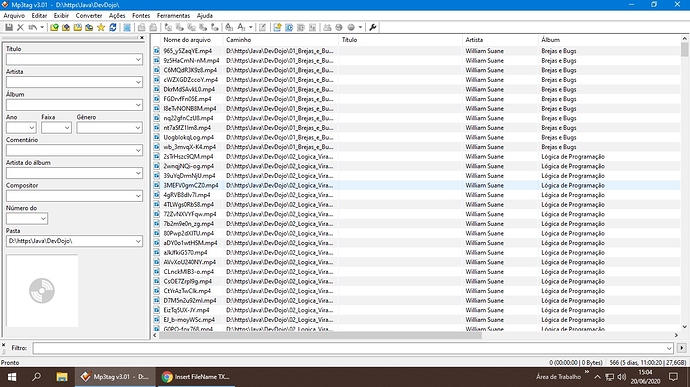Expand the Artista field dropdown
Viewport: 690px width, 387px height.
point(138,82)
